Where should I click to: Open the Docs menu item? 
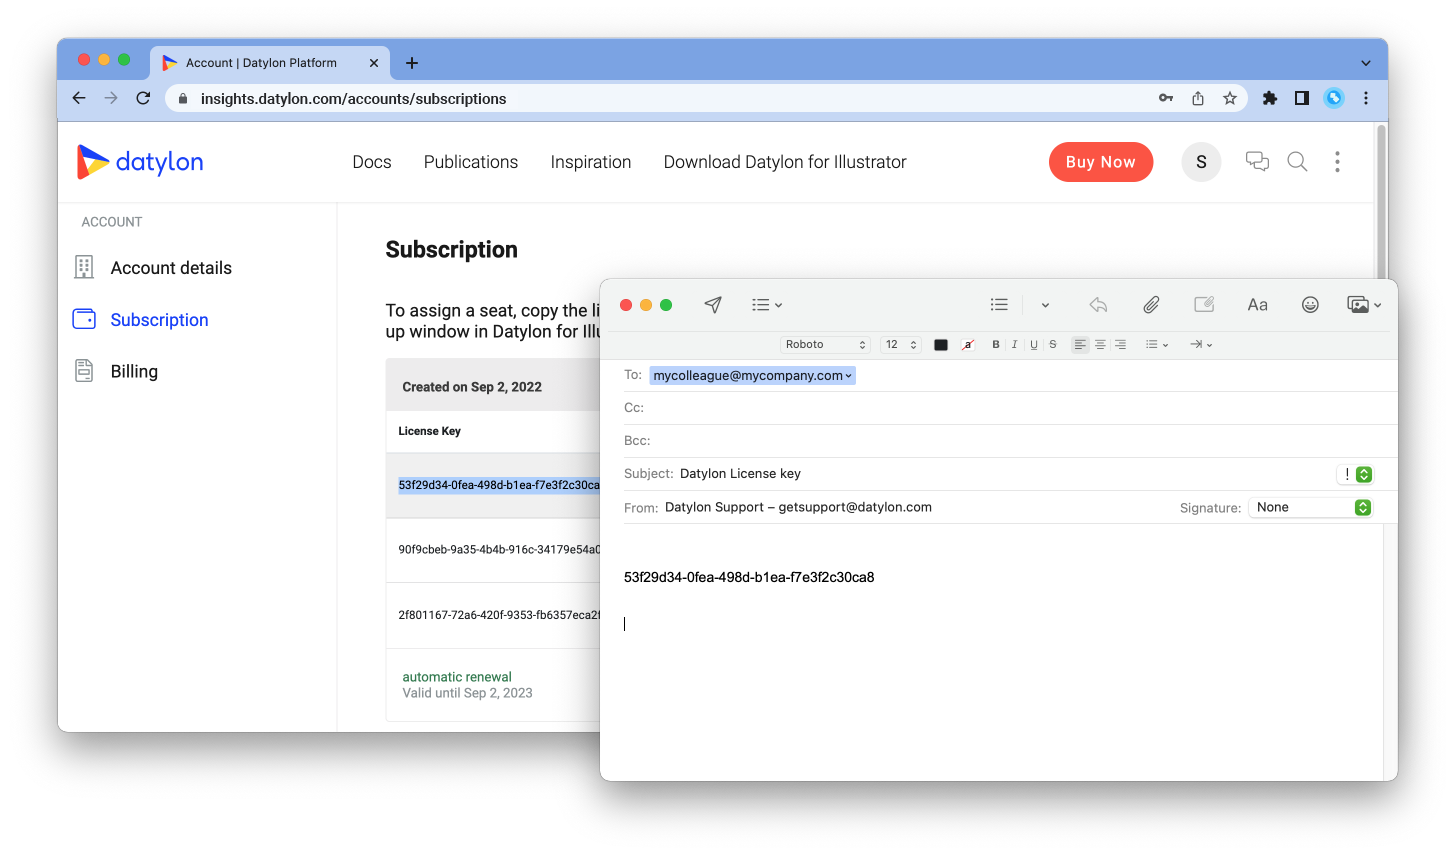coord(372,162)
